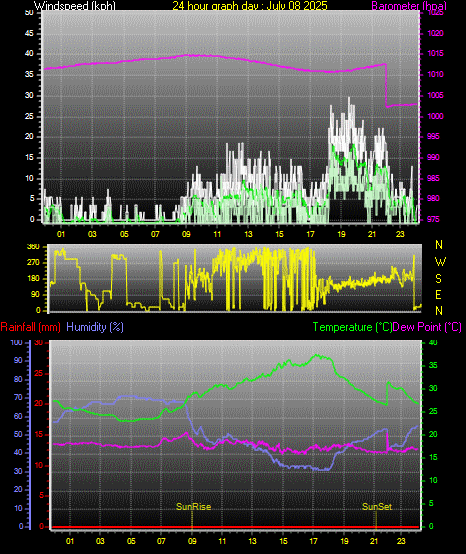The height and width of the screenshot is (554, 466).
Task: Click the Humidity (%) legend label
Action: (95, 327)
